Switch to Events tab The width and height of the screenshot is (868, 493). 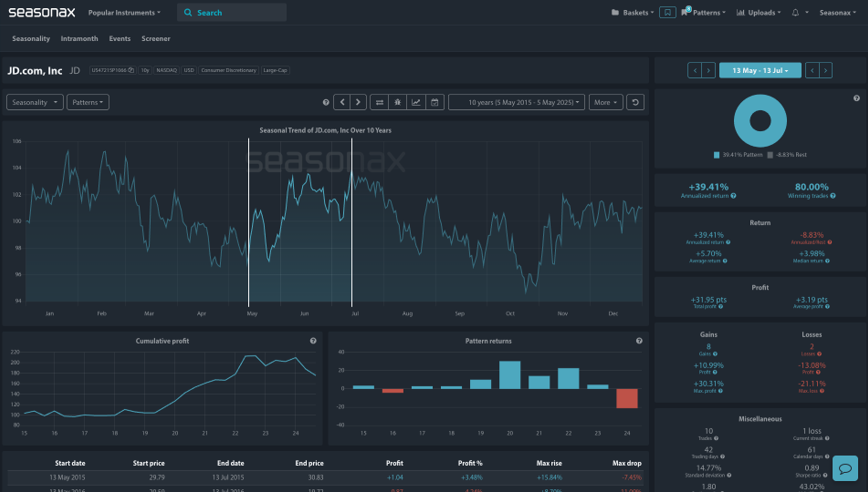120,39
